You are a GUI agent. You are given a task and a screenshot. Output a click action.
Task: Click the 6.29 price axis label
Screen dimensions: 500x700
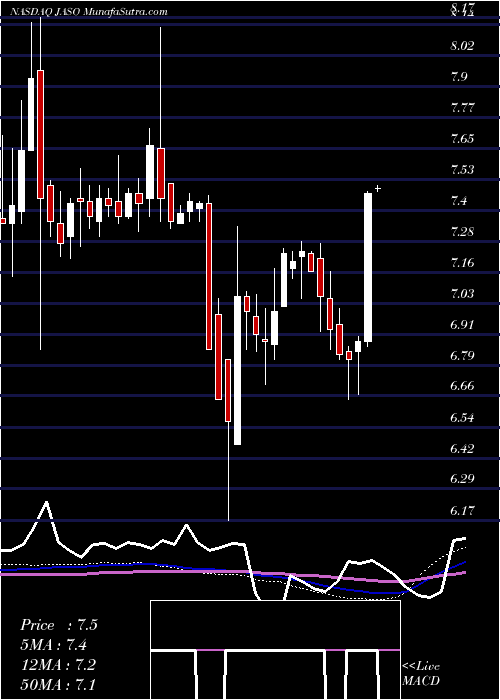point(462,479)
